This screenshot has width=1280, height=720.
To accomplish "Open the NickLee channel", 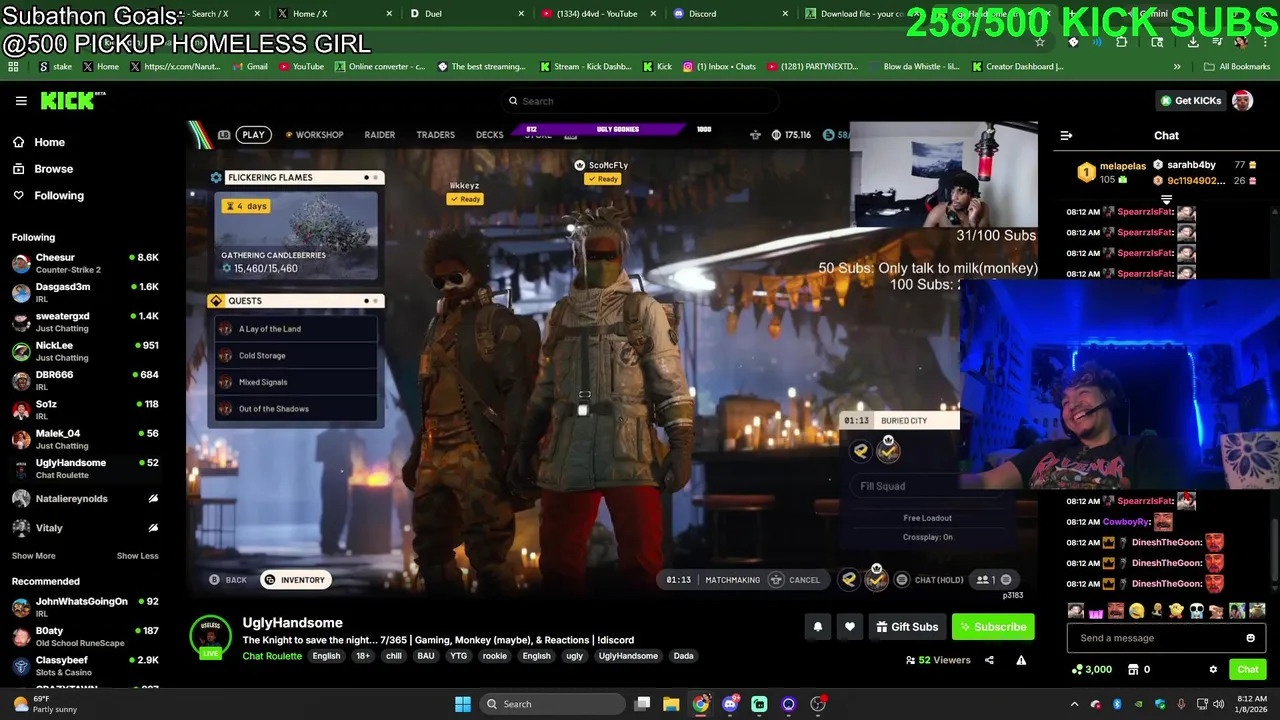I will [x=85, y=351].
